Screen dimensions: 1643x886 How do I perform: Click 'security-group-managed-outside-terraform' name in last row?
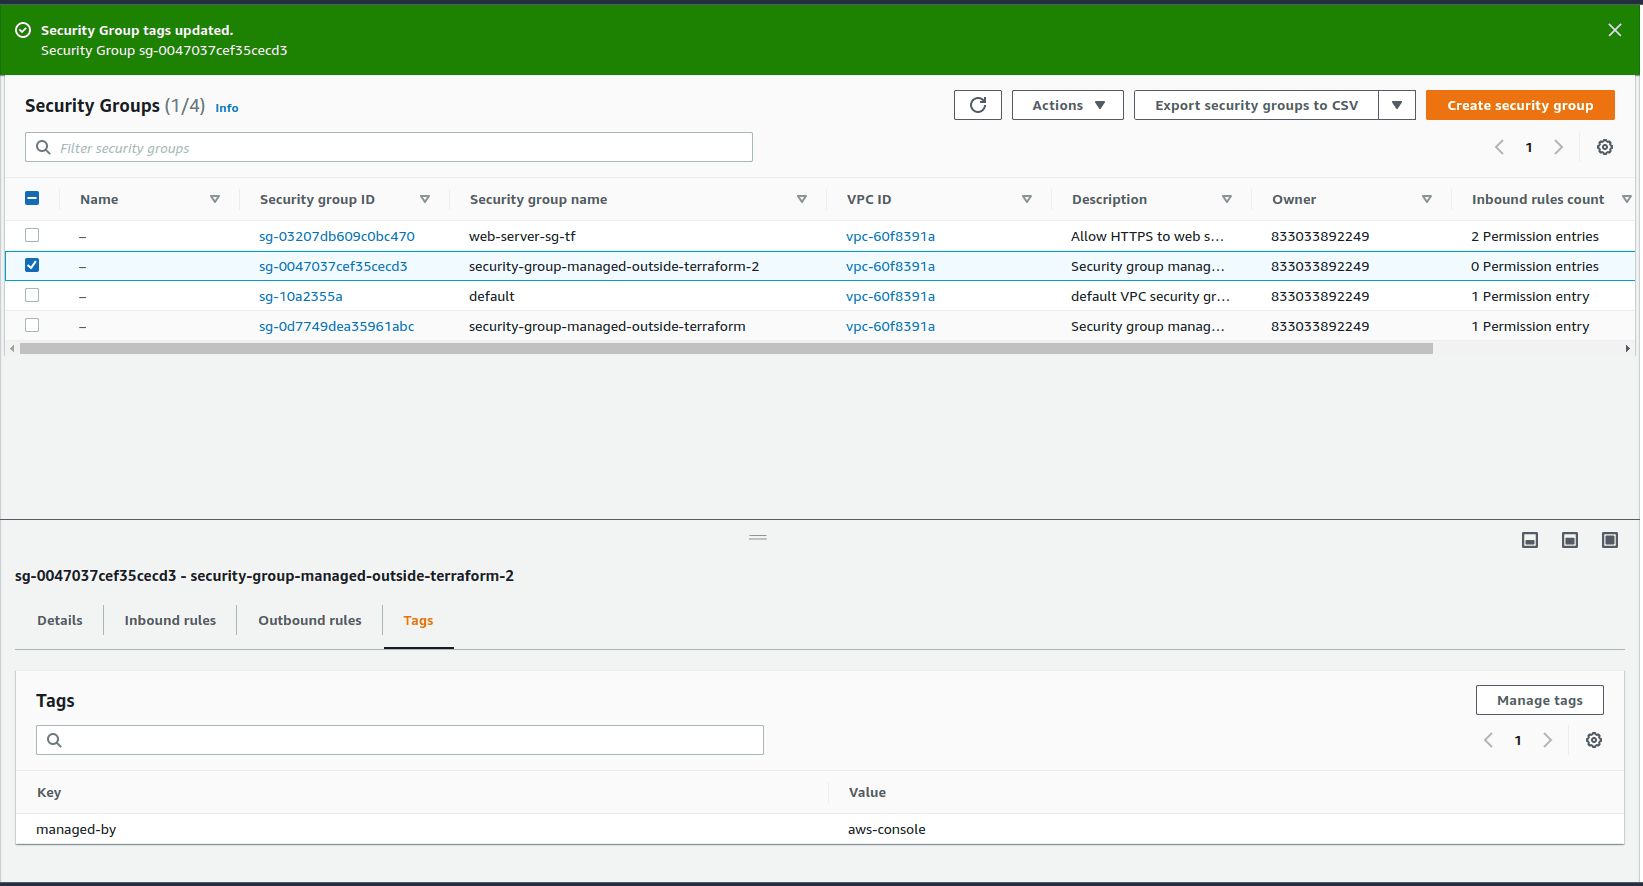607,326
